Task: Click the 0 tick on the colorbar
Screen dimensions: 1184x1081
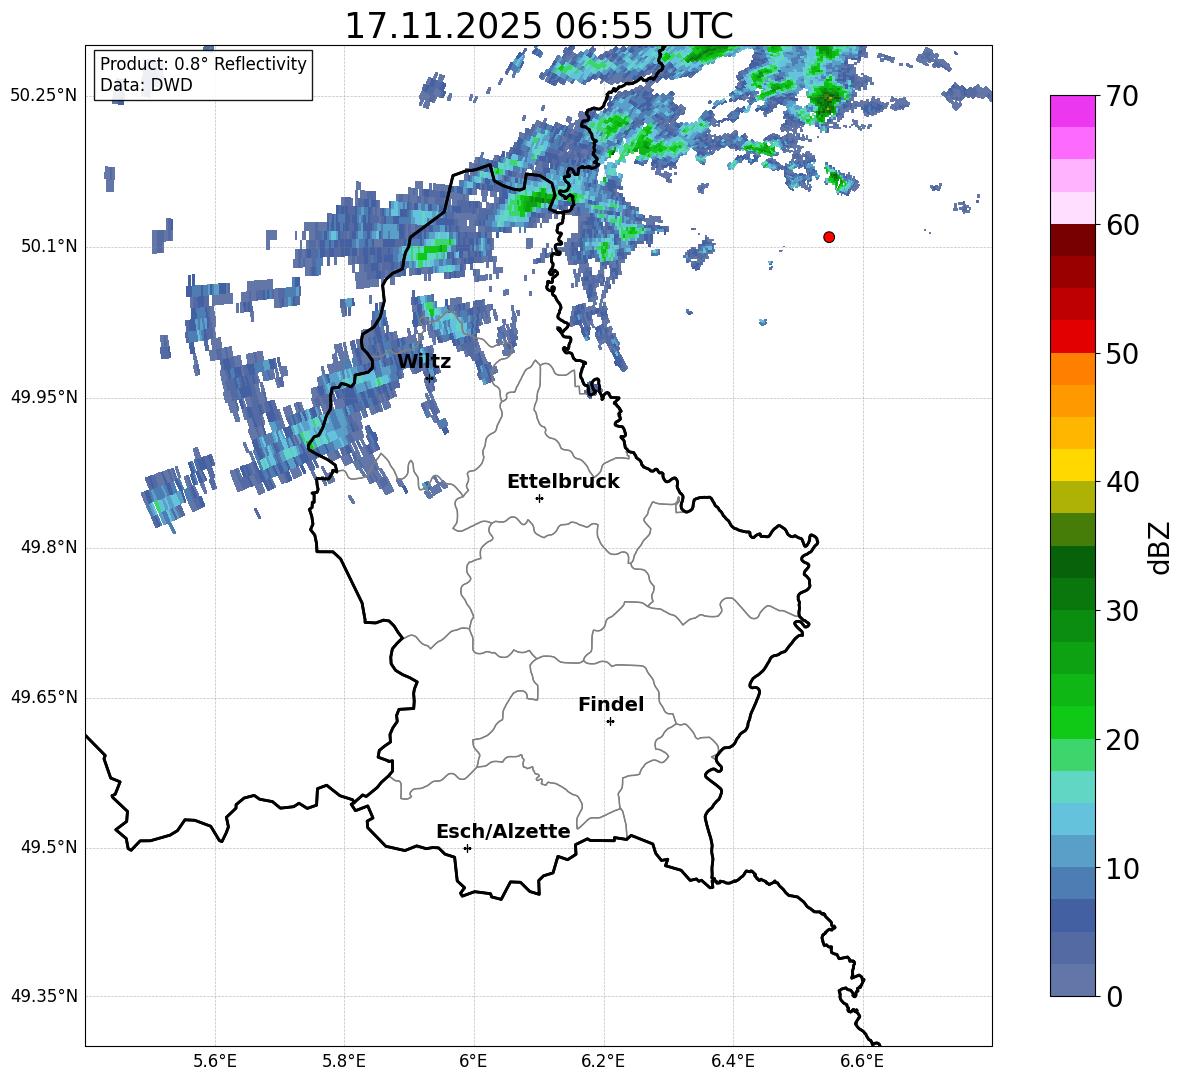Action: pyautogui.click(x=1114, y=997)
